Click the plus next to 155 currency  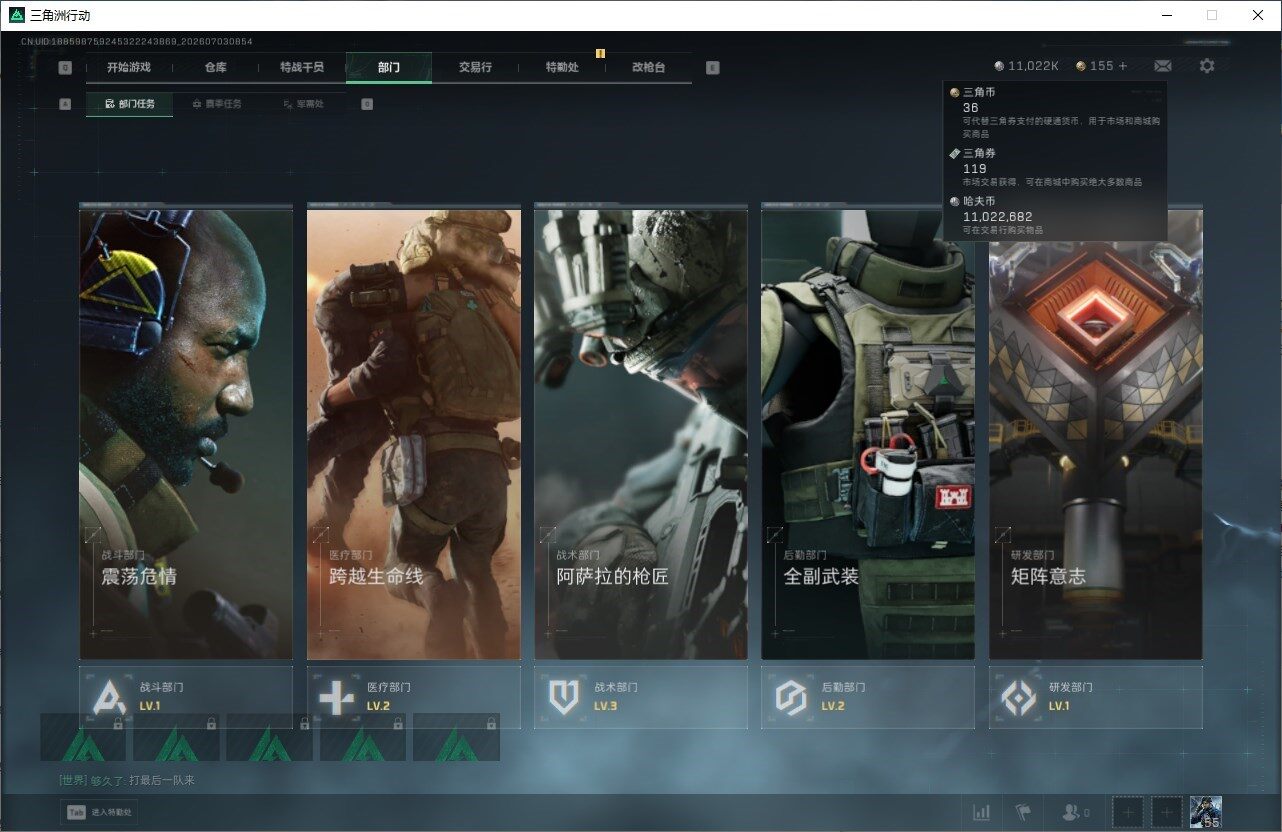[x=1123, y=66]
